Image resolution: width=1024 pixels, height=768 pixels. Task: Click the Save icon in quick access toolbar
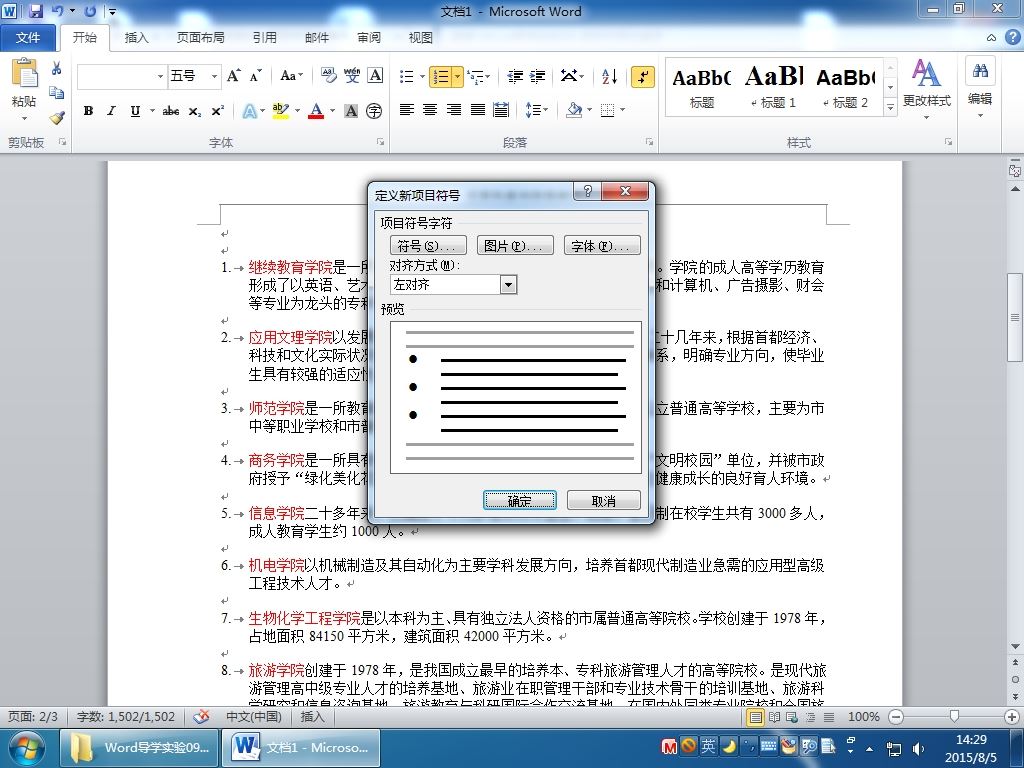(x=35, y=11)
